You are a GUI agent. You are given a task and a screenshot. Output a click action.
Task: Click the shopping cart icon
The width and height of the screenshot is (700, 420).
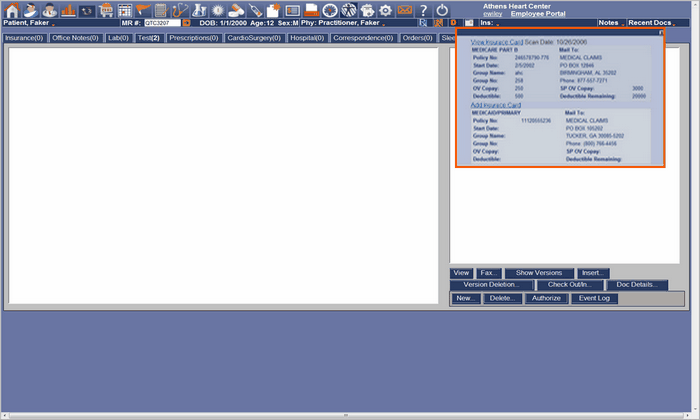pyautogui.click(x=105, y=9)
